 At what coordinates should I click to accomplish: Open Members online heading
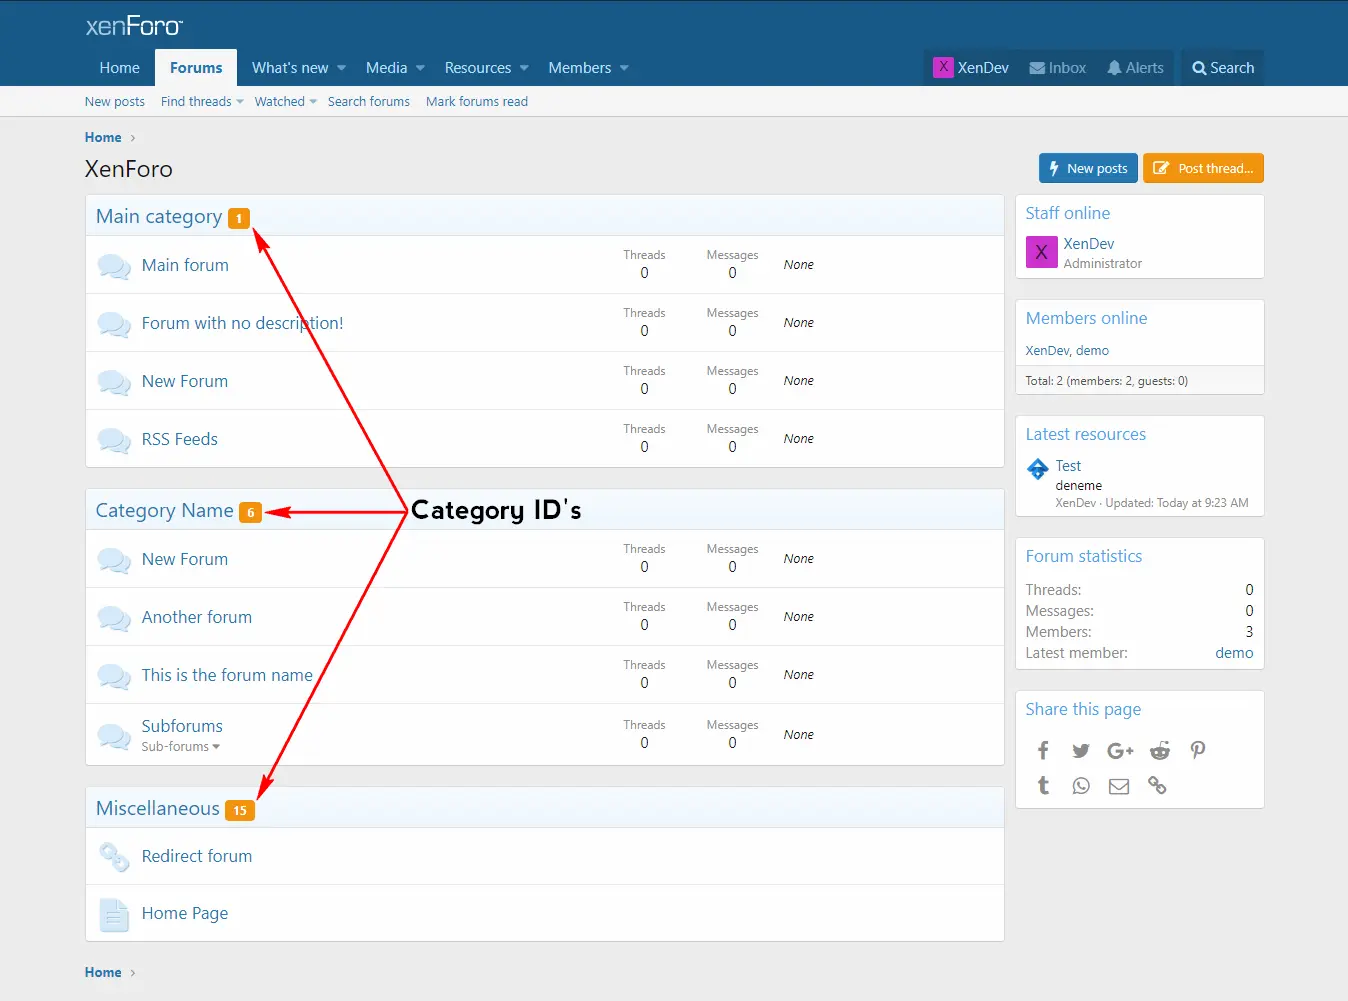1087,319
